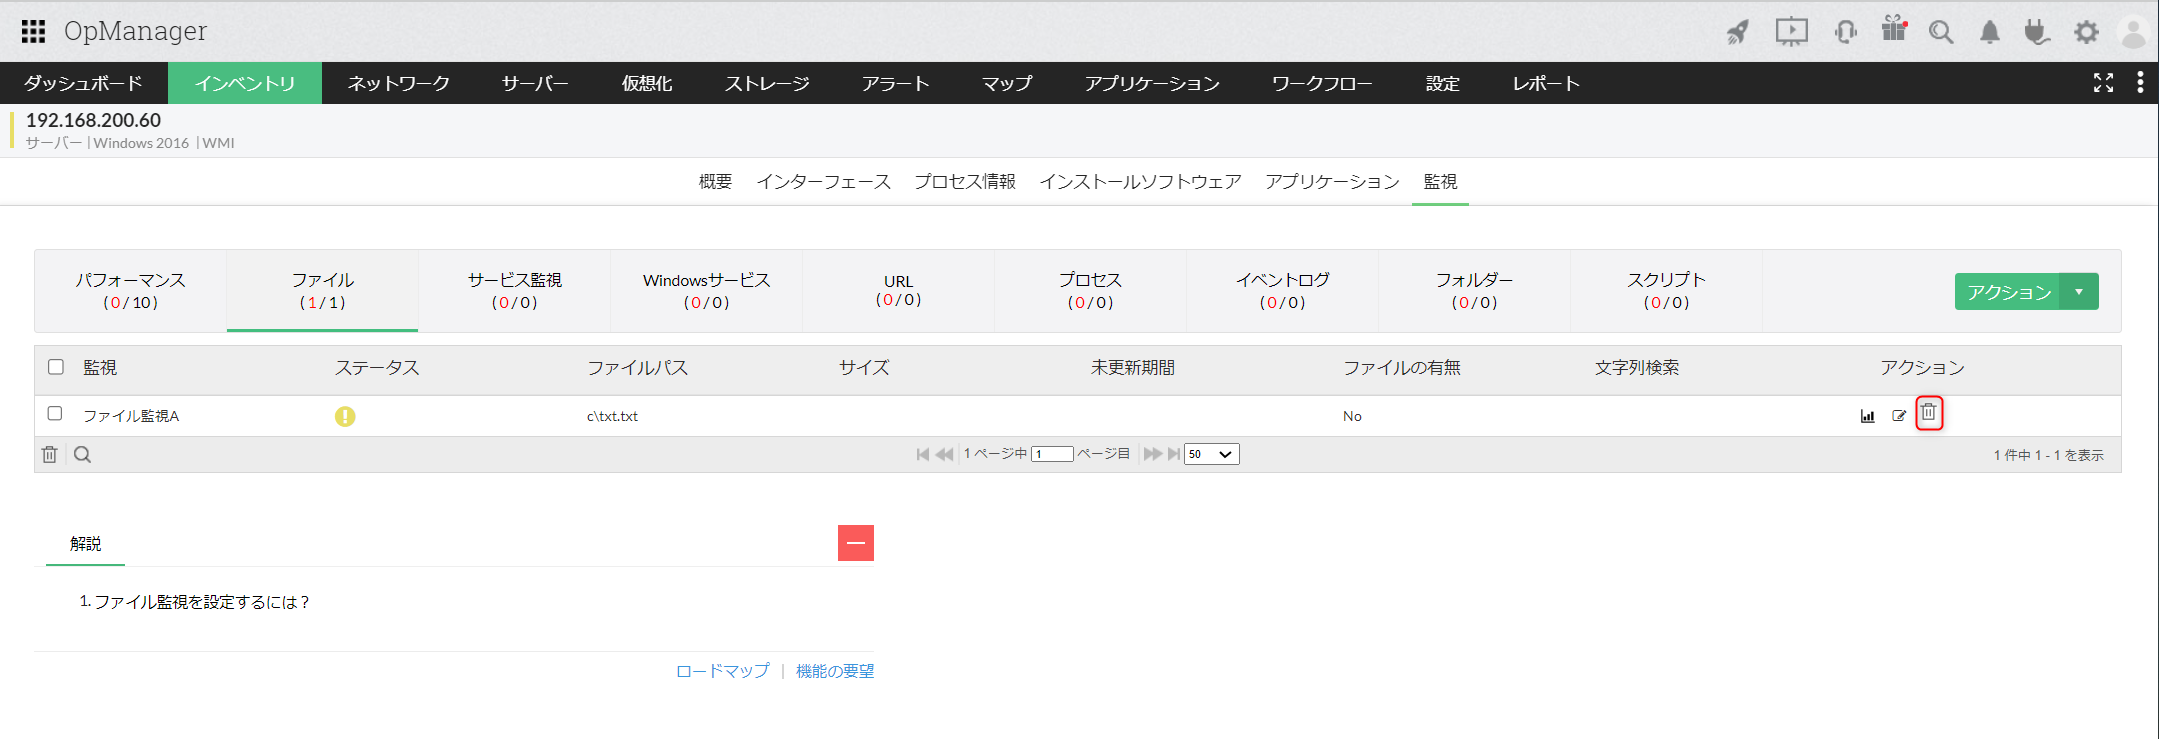2159x739 pixels.
Task: Open the user profile avatar
Action: 2133,33
